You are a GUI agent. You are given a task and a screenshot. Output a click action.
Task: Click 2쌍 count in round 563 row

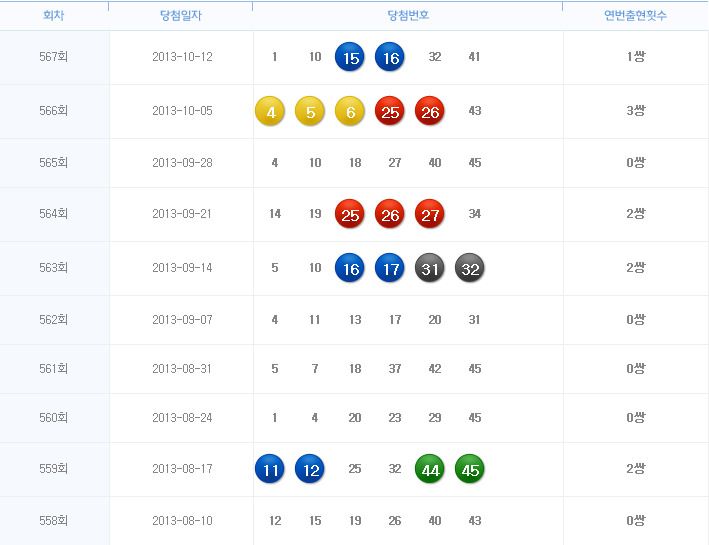click(x=636, y=268)
